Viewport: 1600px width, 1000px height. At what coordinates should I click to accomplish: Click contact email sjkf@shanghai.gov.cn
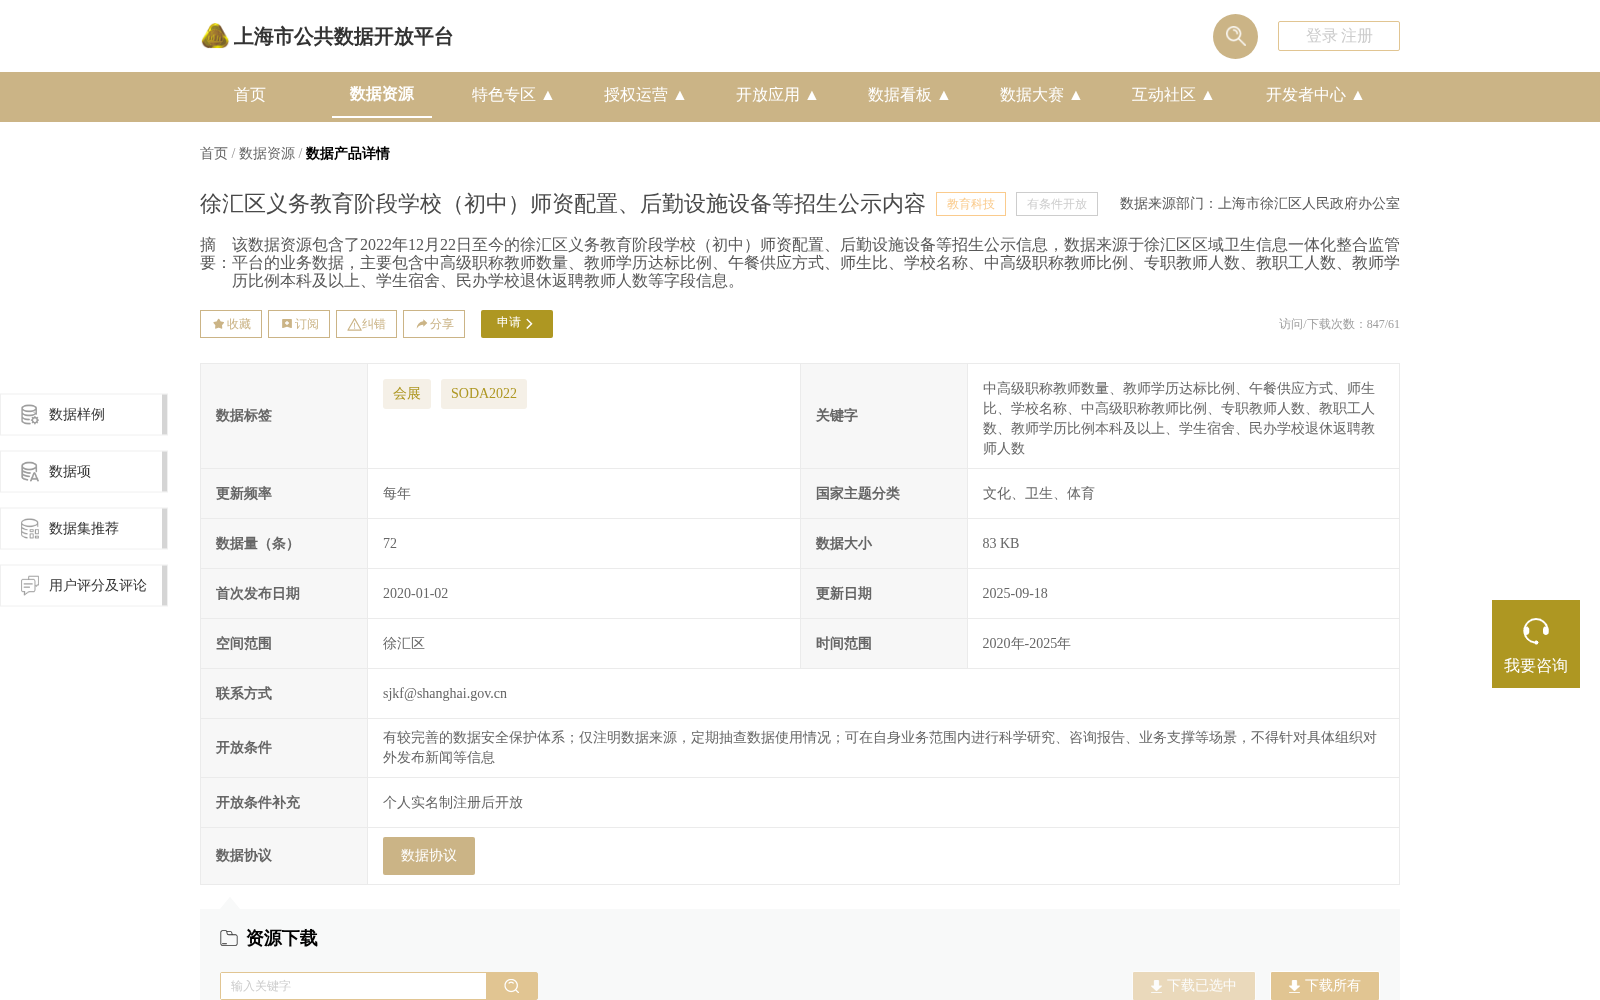pyautogui.click(x=445, y=694)
